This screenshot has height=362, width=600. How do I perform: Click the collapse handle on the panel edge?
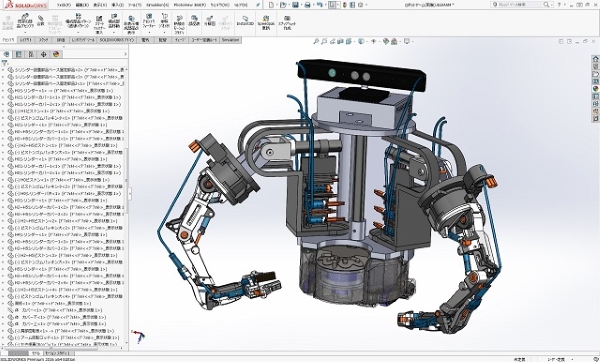click(130, 193)
